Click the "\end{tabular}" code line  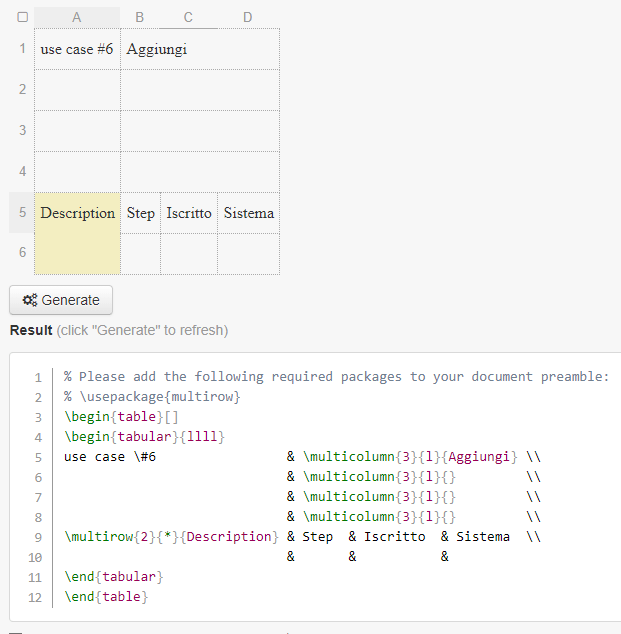pos(114,577)
